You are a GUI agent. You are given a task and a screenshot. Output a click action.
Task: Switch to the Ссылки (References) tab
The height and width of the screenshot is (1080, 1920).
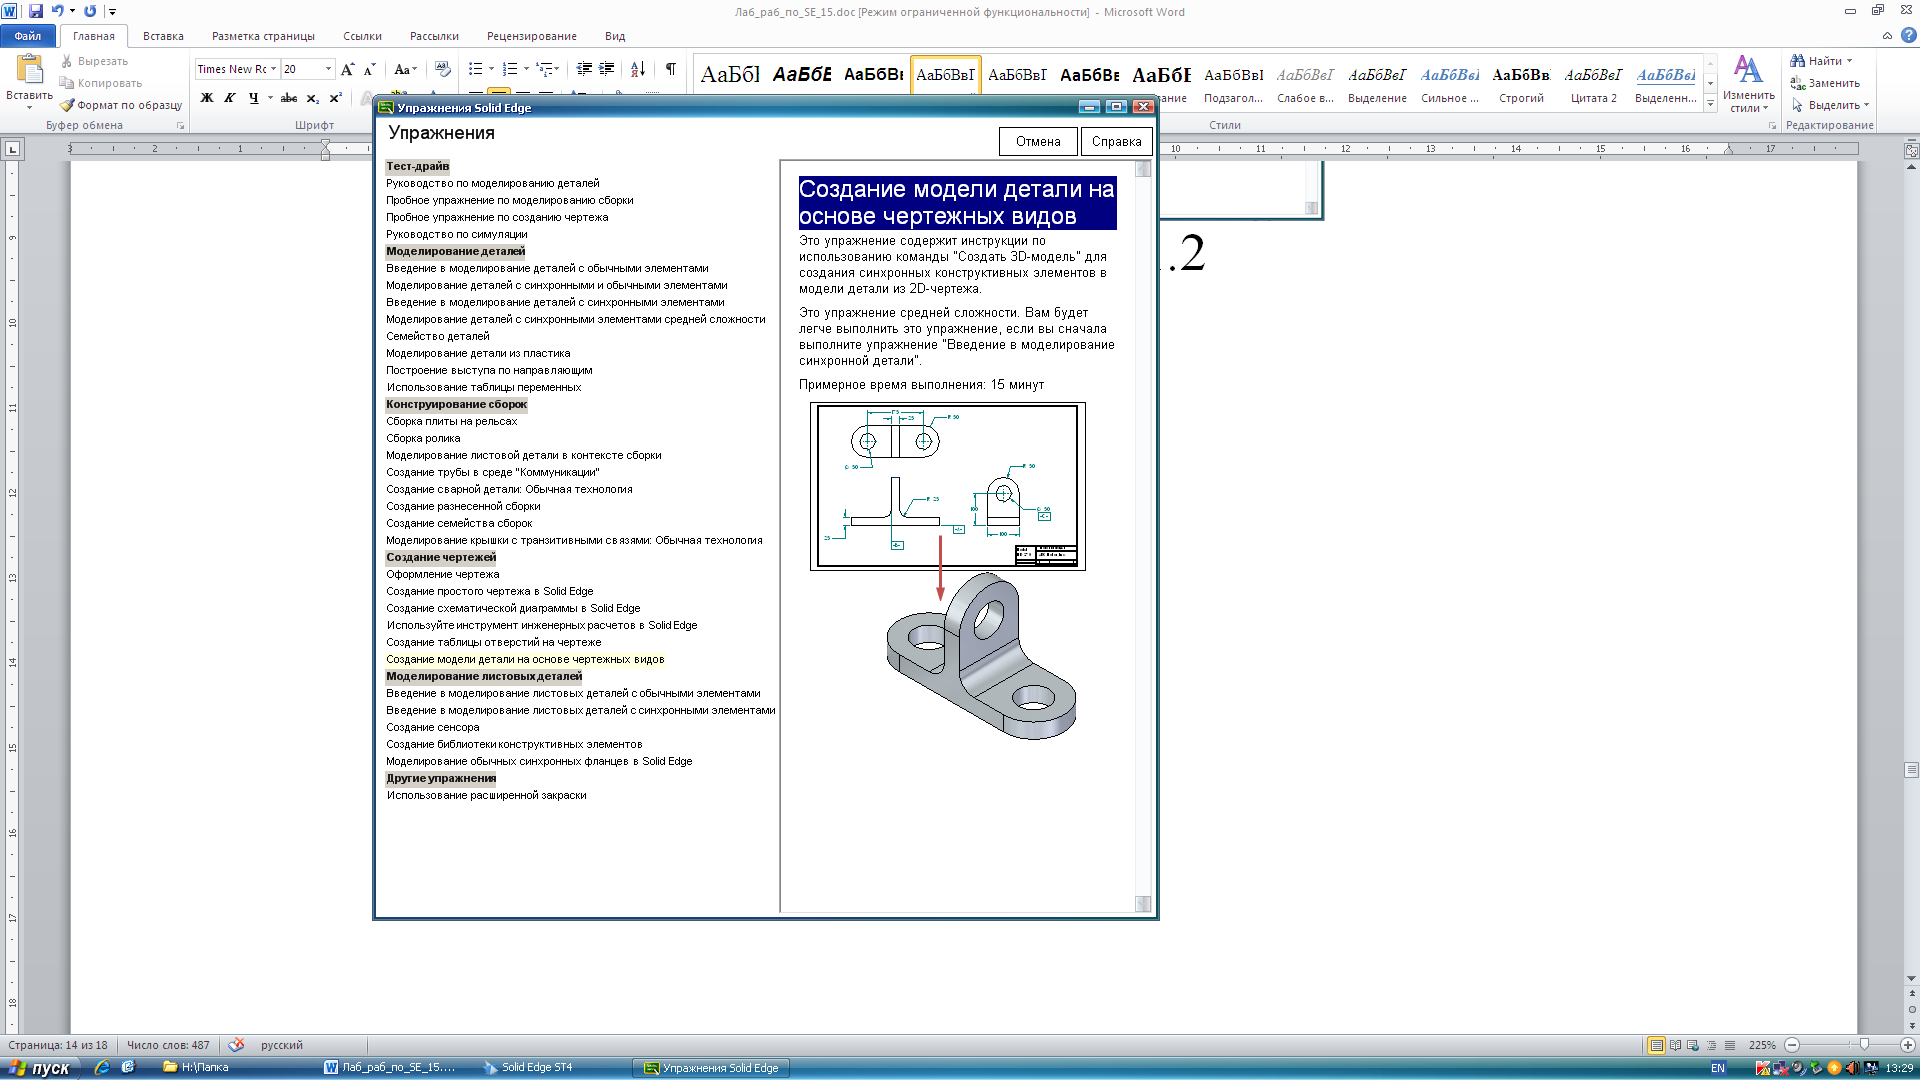pyautogui.click(x=362, y=36)
